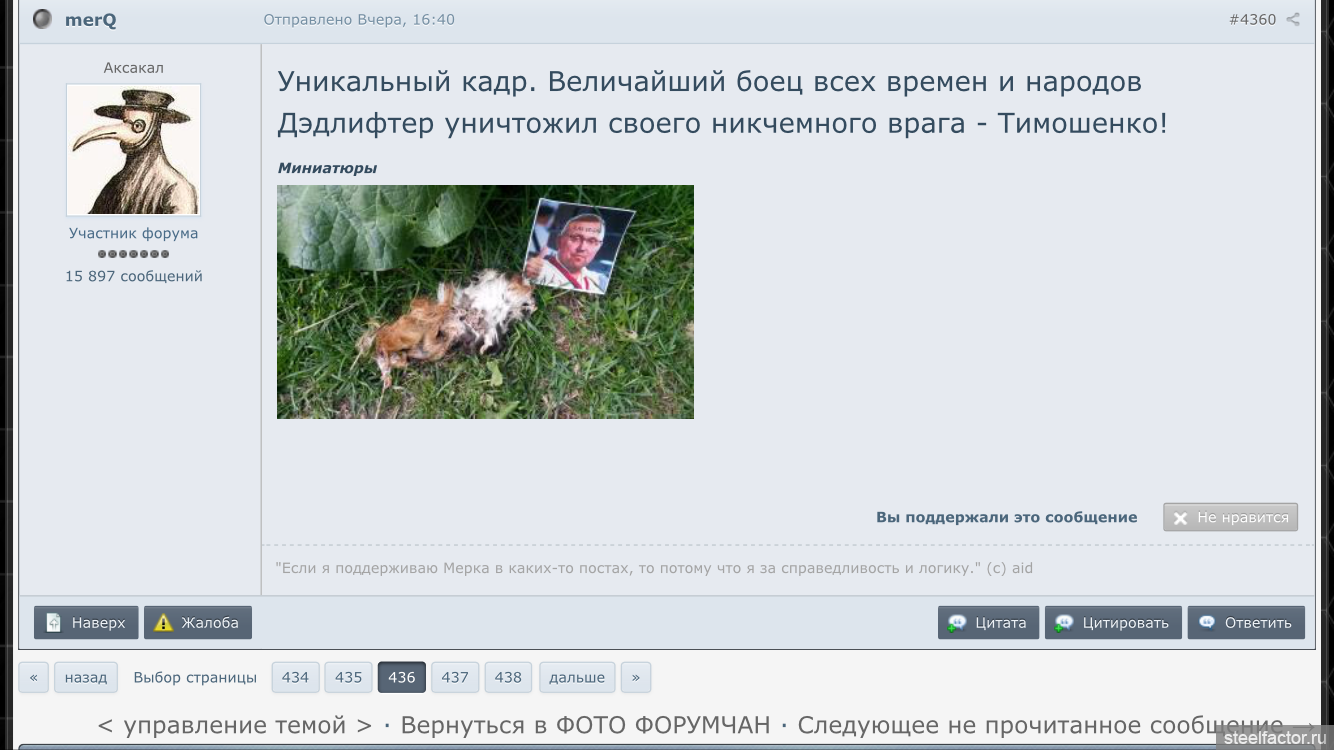
Task: Open the 'управление темой' topic menu
Action: pyautogui.click(x=235, y=725)
